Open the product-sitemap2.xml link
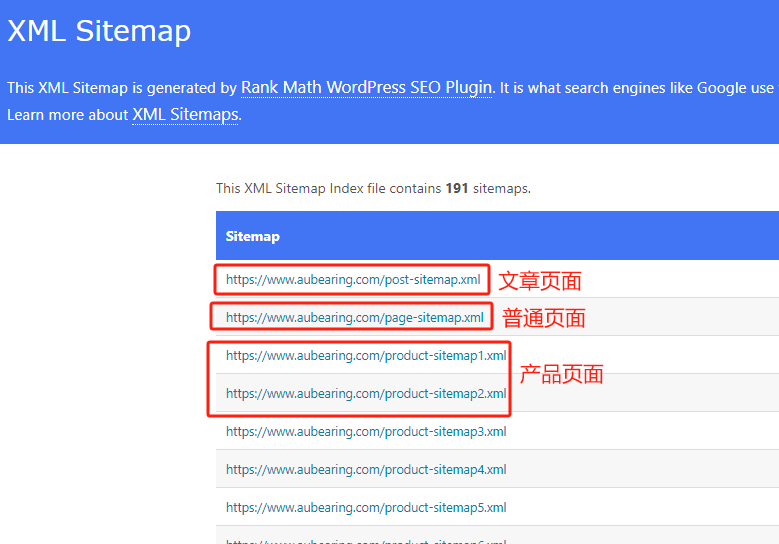Viewport: 779px width, 544px height. 366,393
